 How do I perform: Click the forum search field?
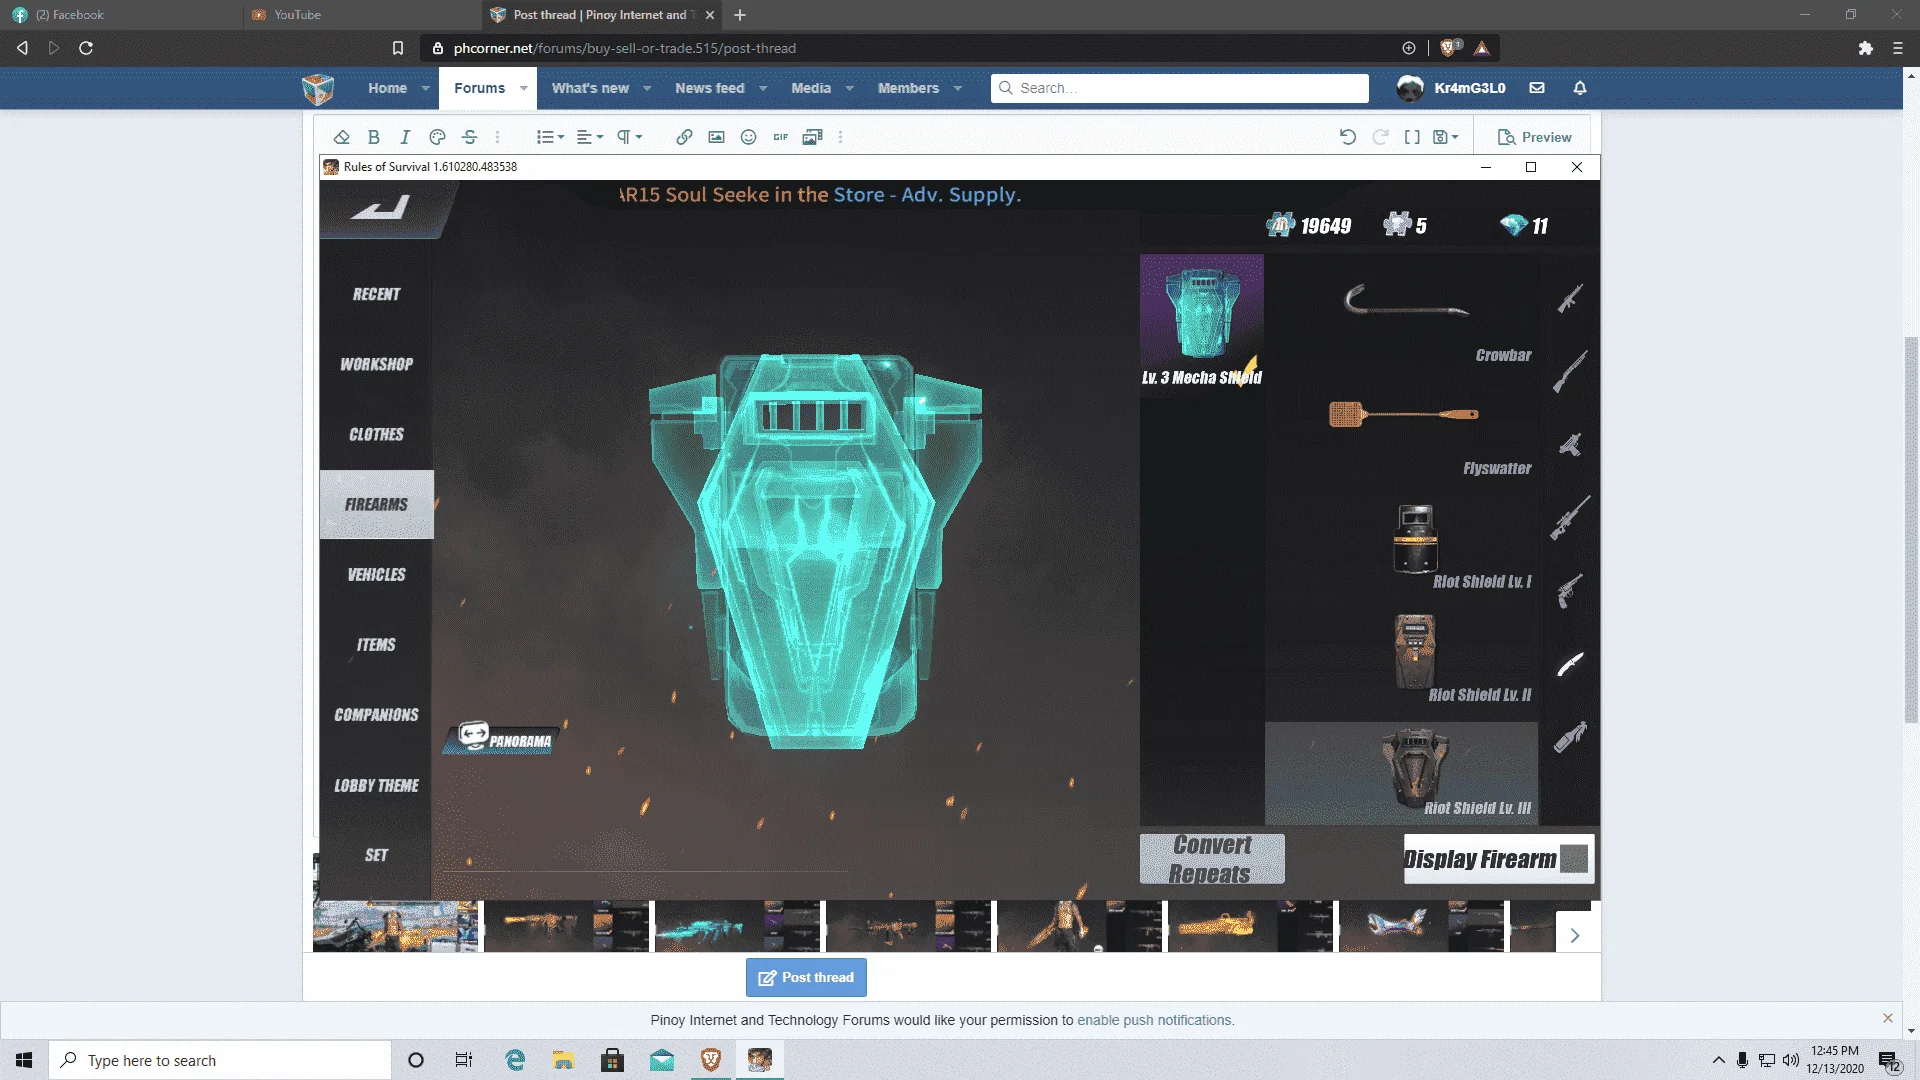1180,88
